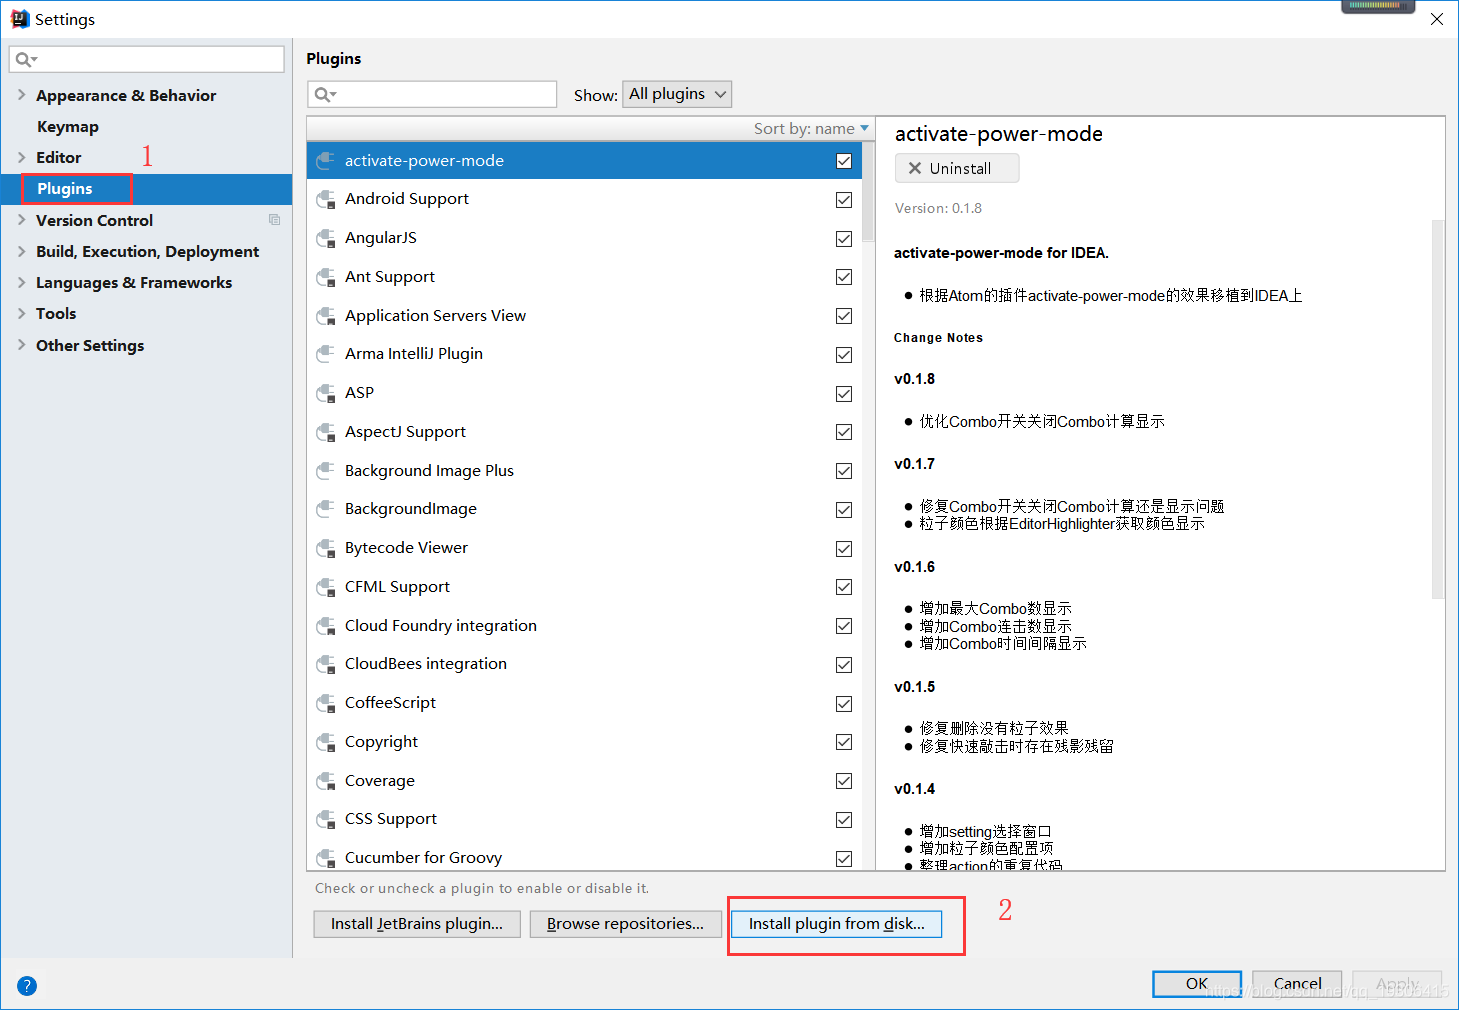
Task: Click the Application Servers View plugin icon
Action: (x=325, y=316)
